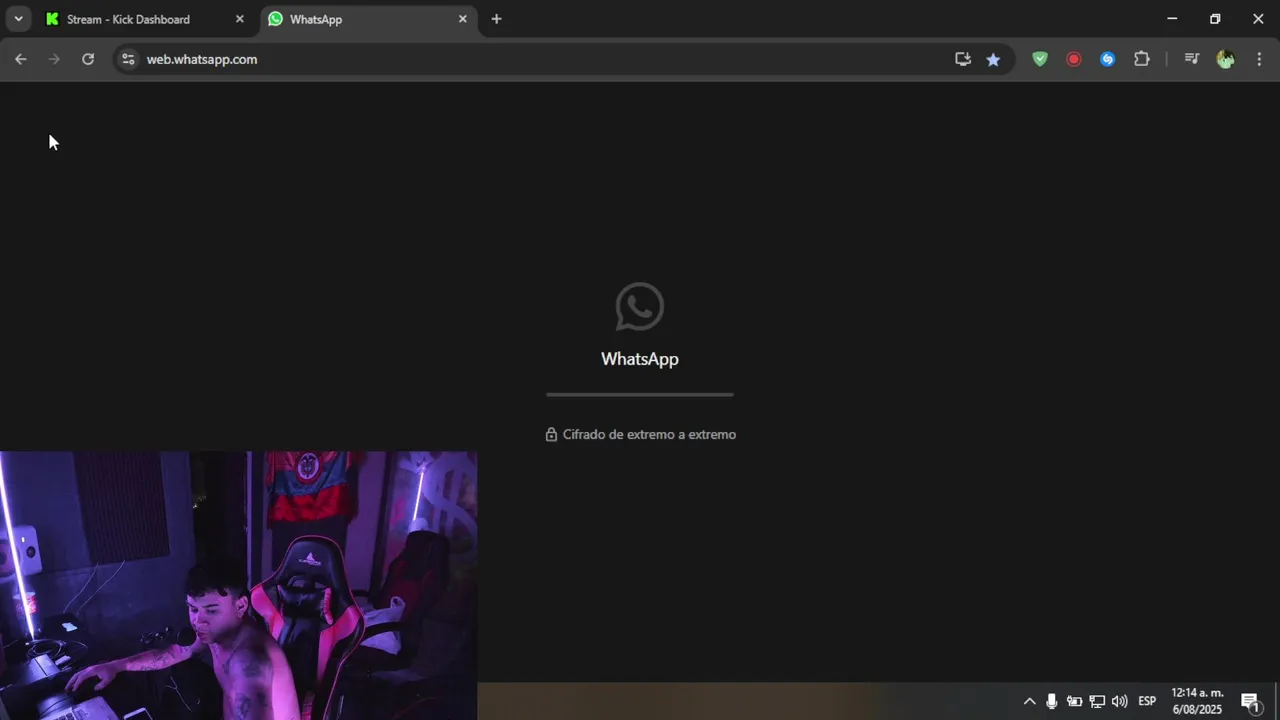The image size is (1280, 720).
Task: Open the Chrome profile avatar
Action: [1225, 59]
